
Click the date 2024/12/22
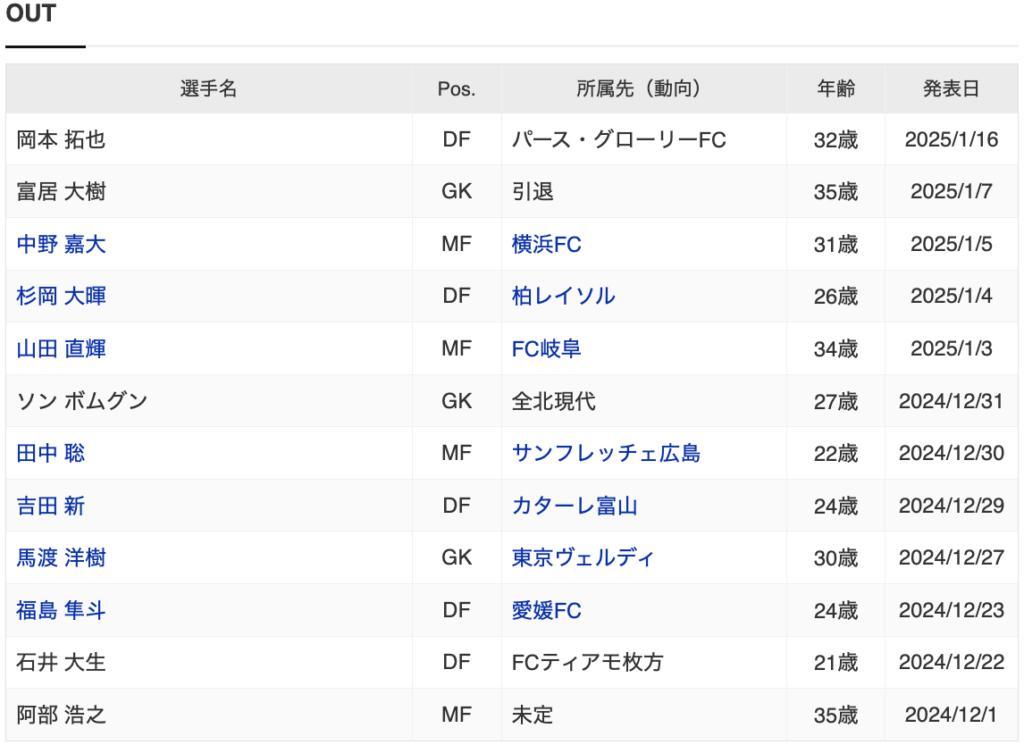click(x=952, y=663)
